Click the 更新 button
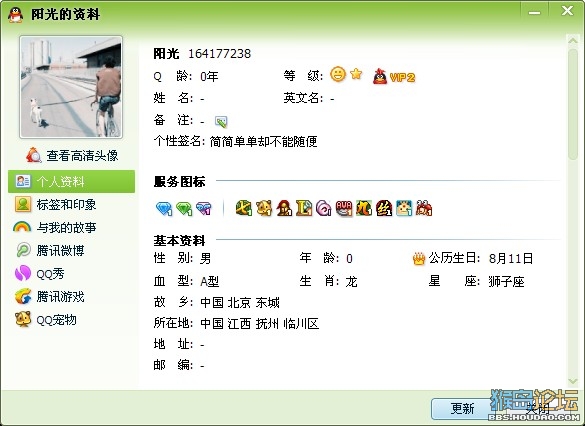The height and width of the screenshot is (426, 585). 462,408
